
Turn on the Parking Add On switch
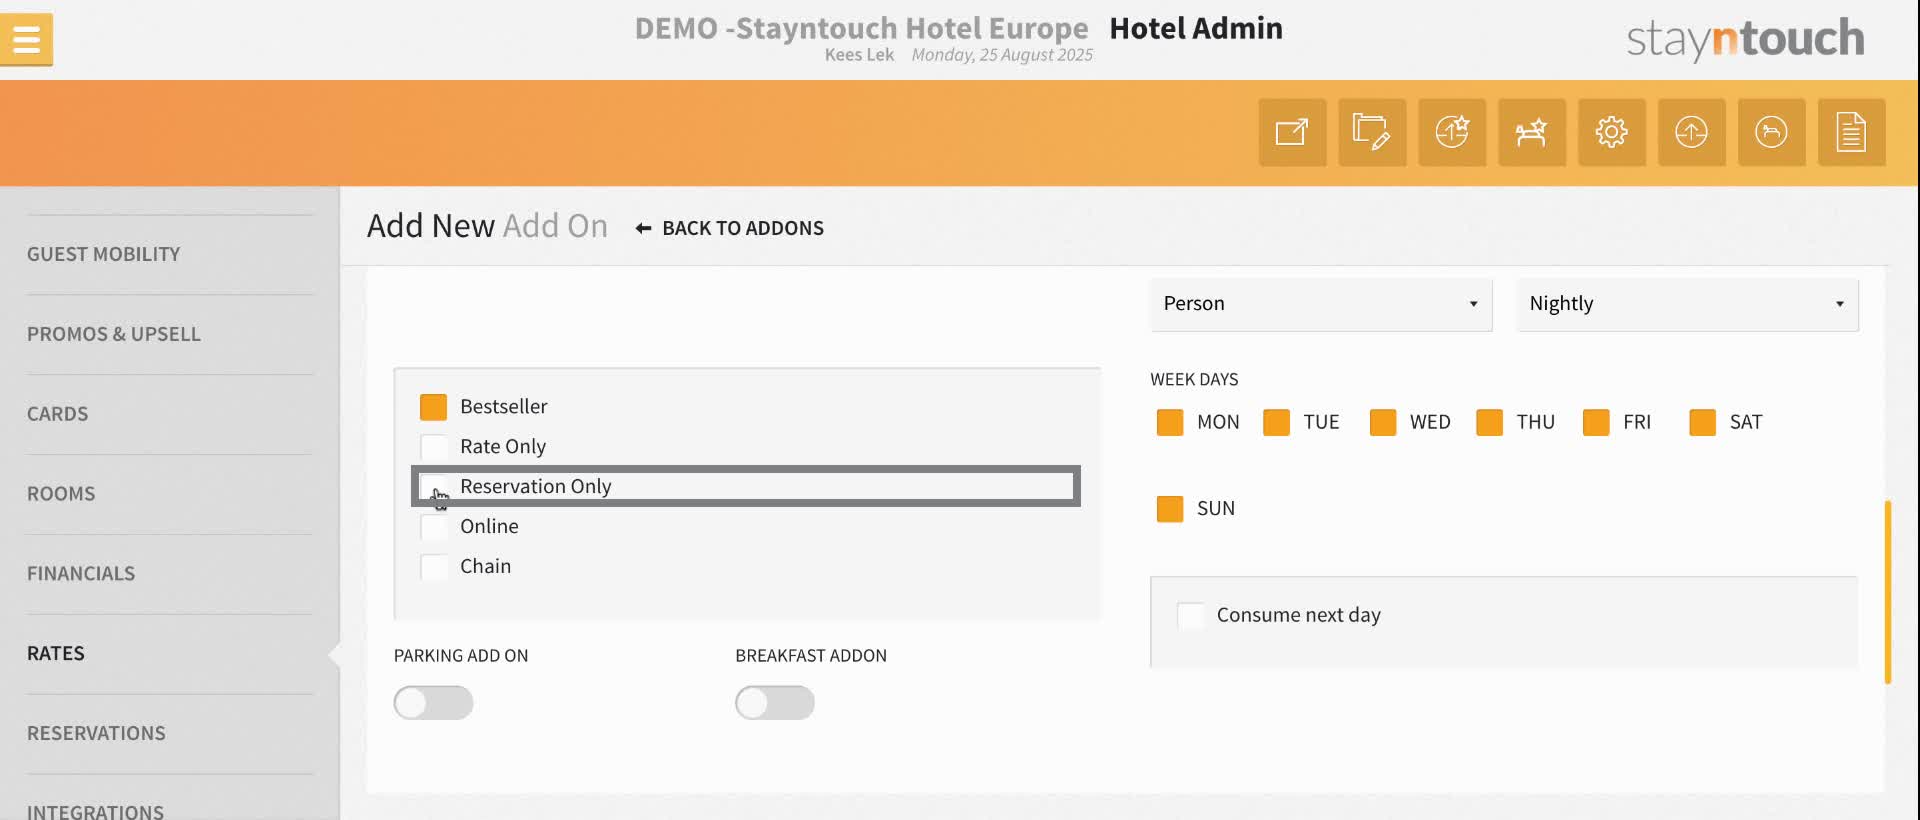[433, 703]
